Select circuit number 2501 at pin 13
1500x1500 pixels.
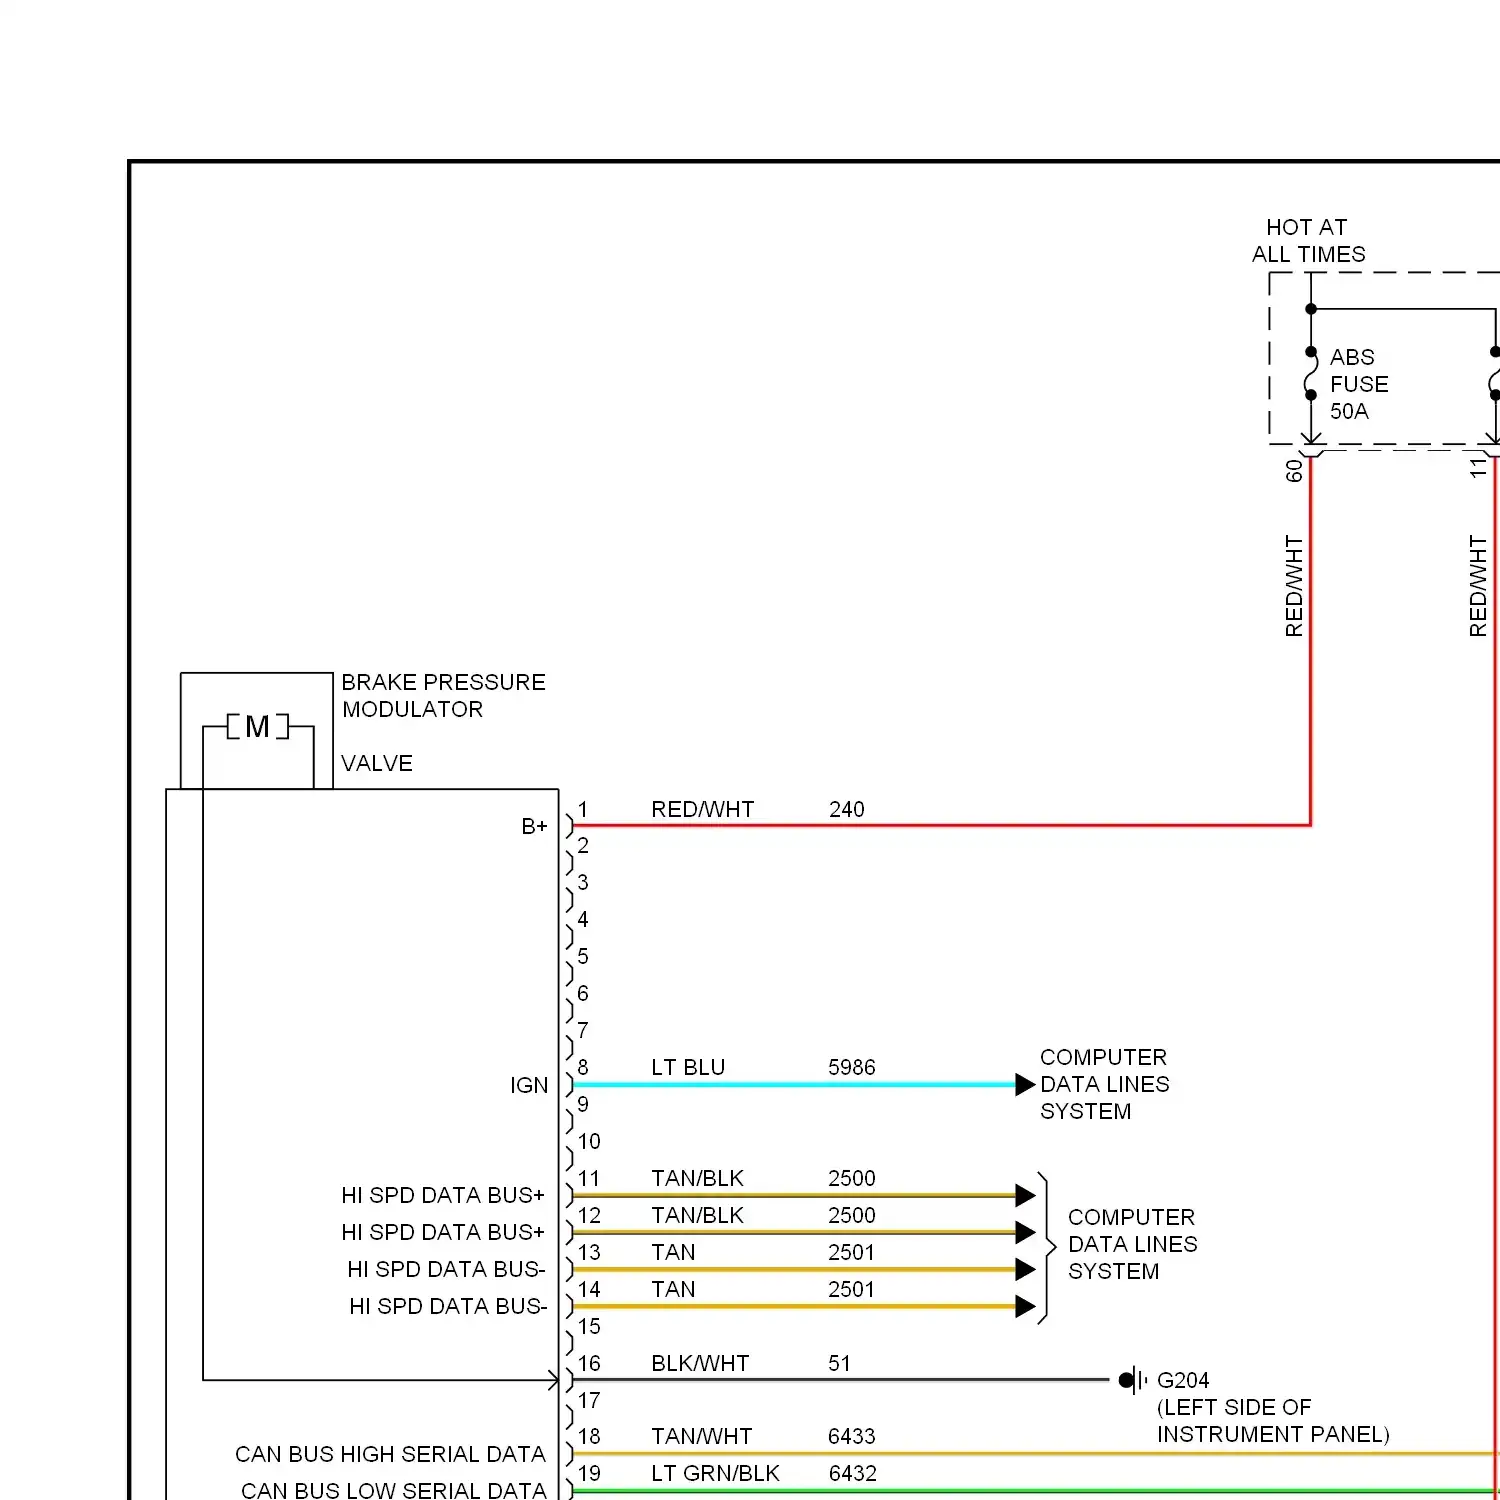click(851, 1252)
